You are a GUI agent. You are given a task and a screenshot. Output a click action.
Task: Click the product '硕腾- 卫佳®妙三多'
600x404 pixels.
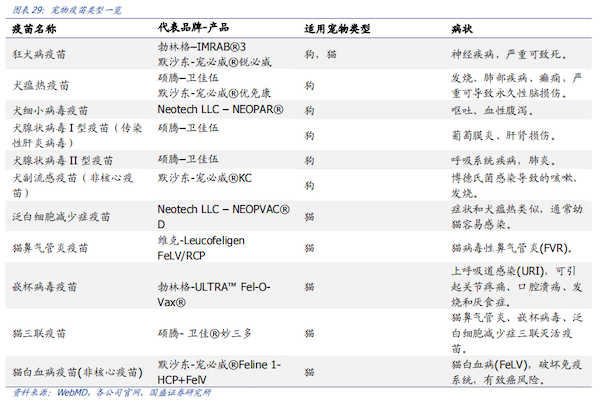(205, 333)
